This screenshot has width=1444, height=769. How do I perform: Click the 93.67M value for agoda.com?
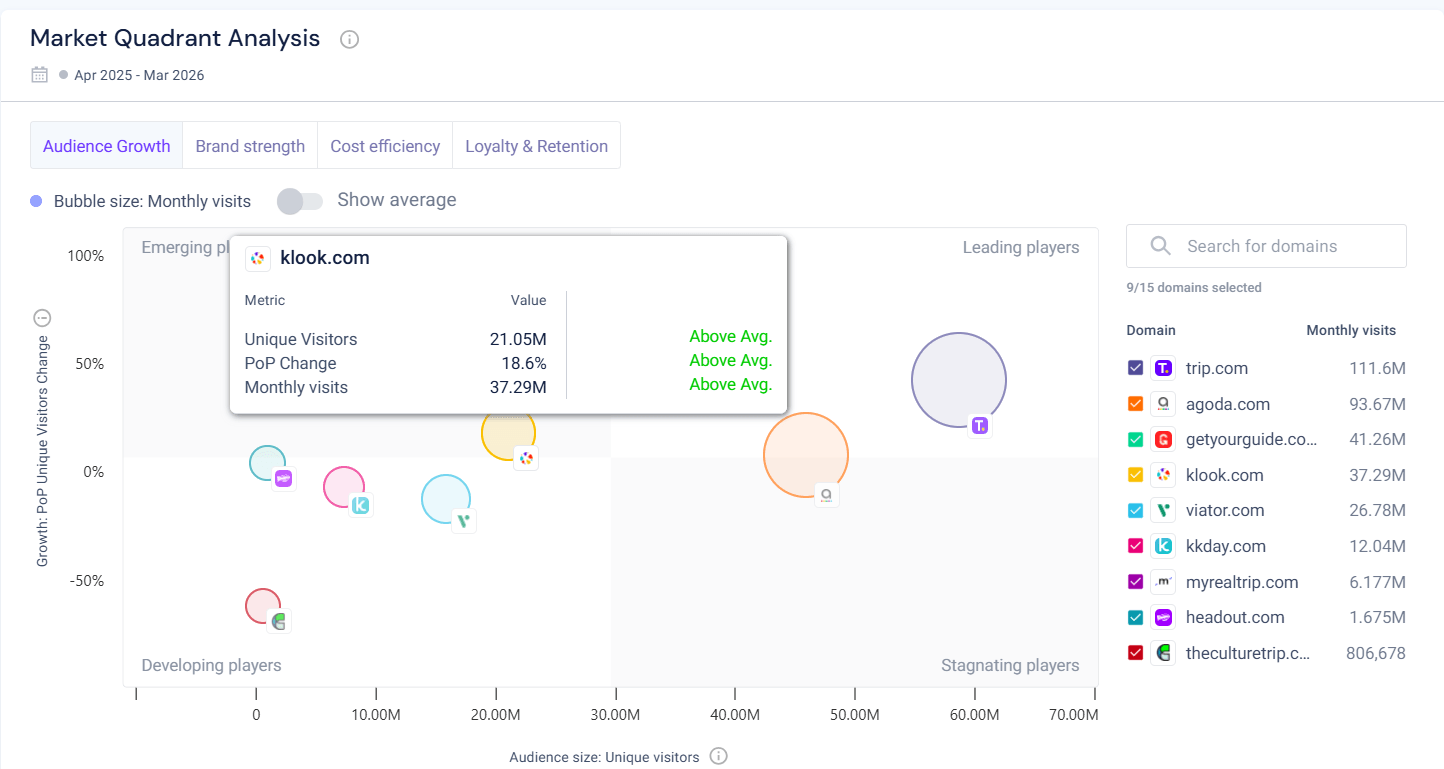pos(1377,404)
